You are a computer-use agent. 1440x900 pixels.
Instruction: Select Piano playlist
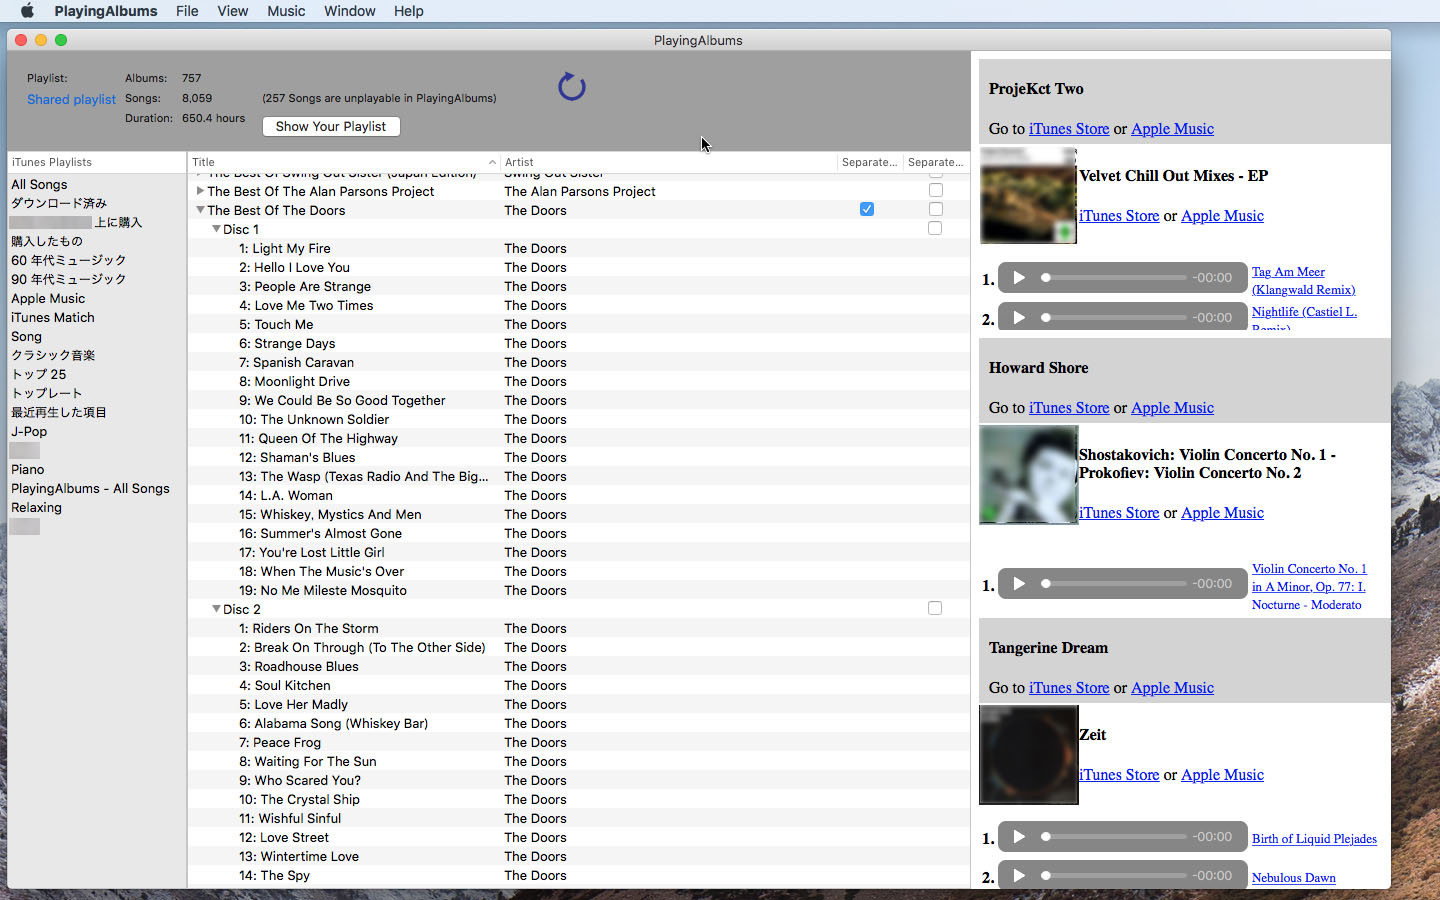point(96,469)
